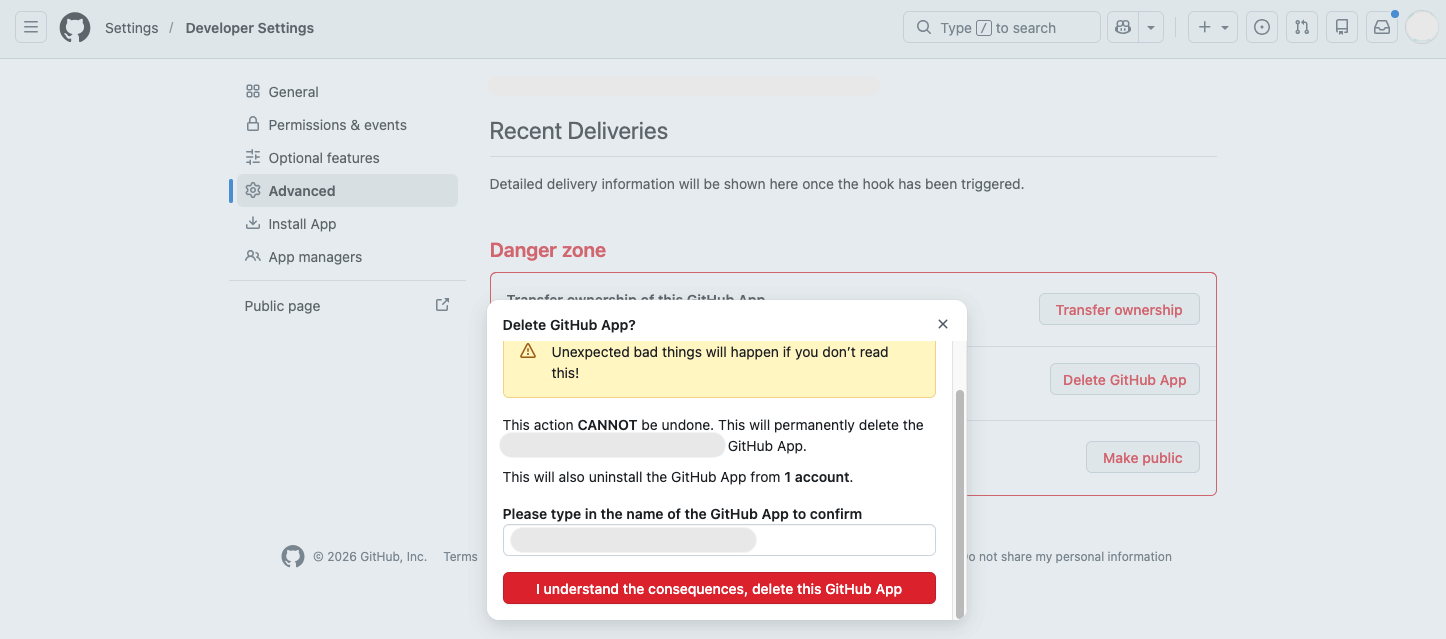The width and height of the screenshot is (1446, 639).
Task: Confirm deletion with red consequences button
Action: (x=719, y=589)
